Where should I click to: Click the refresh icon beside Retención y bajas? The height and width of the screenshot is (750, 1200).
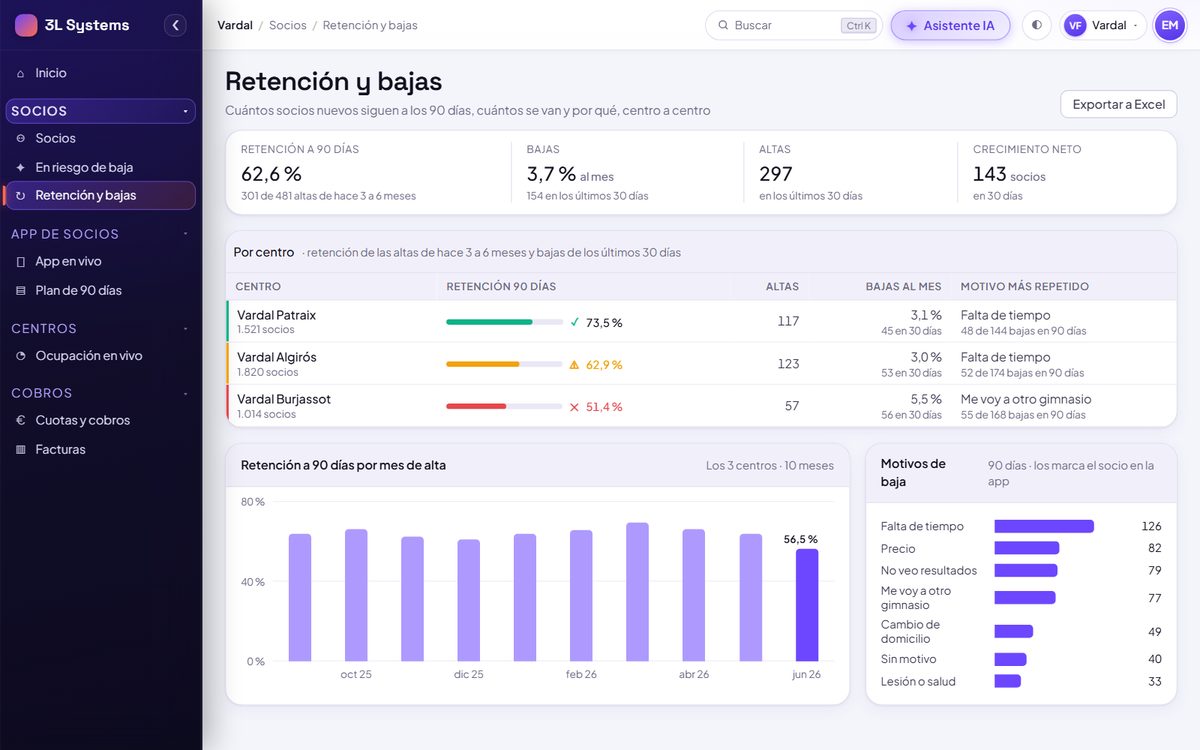click(21, 196)
